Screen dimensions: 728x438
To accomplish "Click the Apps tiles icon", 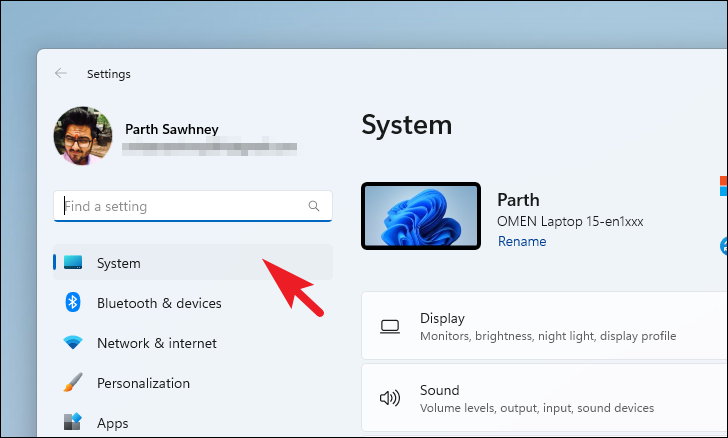I will 73,421.
